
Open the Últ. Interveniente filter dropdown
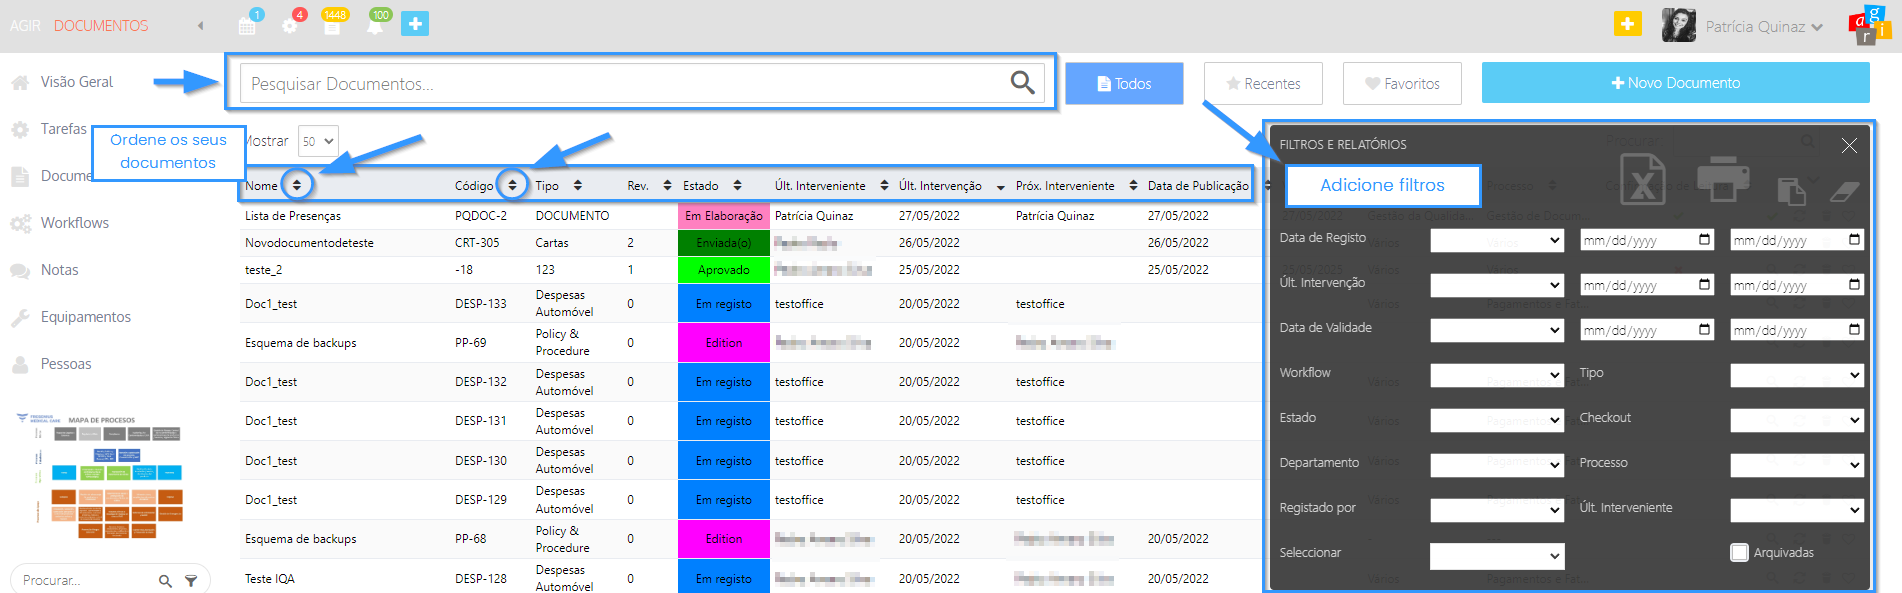[x=1797, y=509]
